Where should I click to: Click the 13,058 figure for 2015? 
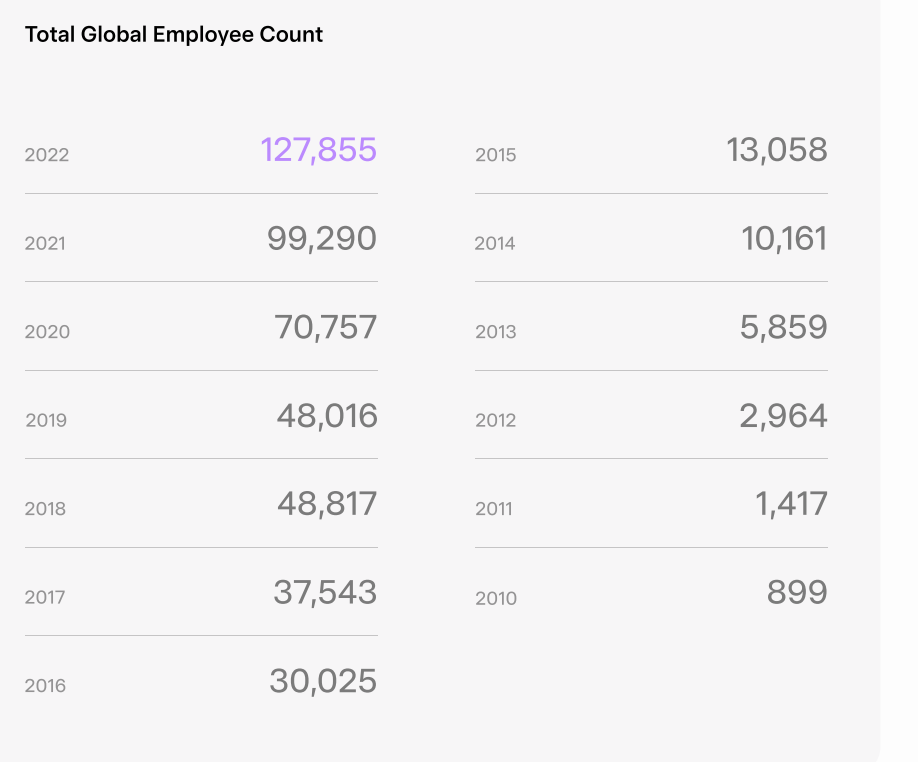[777, 150]
